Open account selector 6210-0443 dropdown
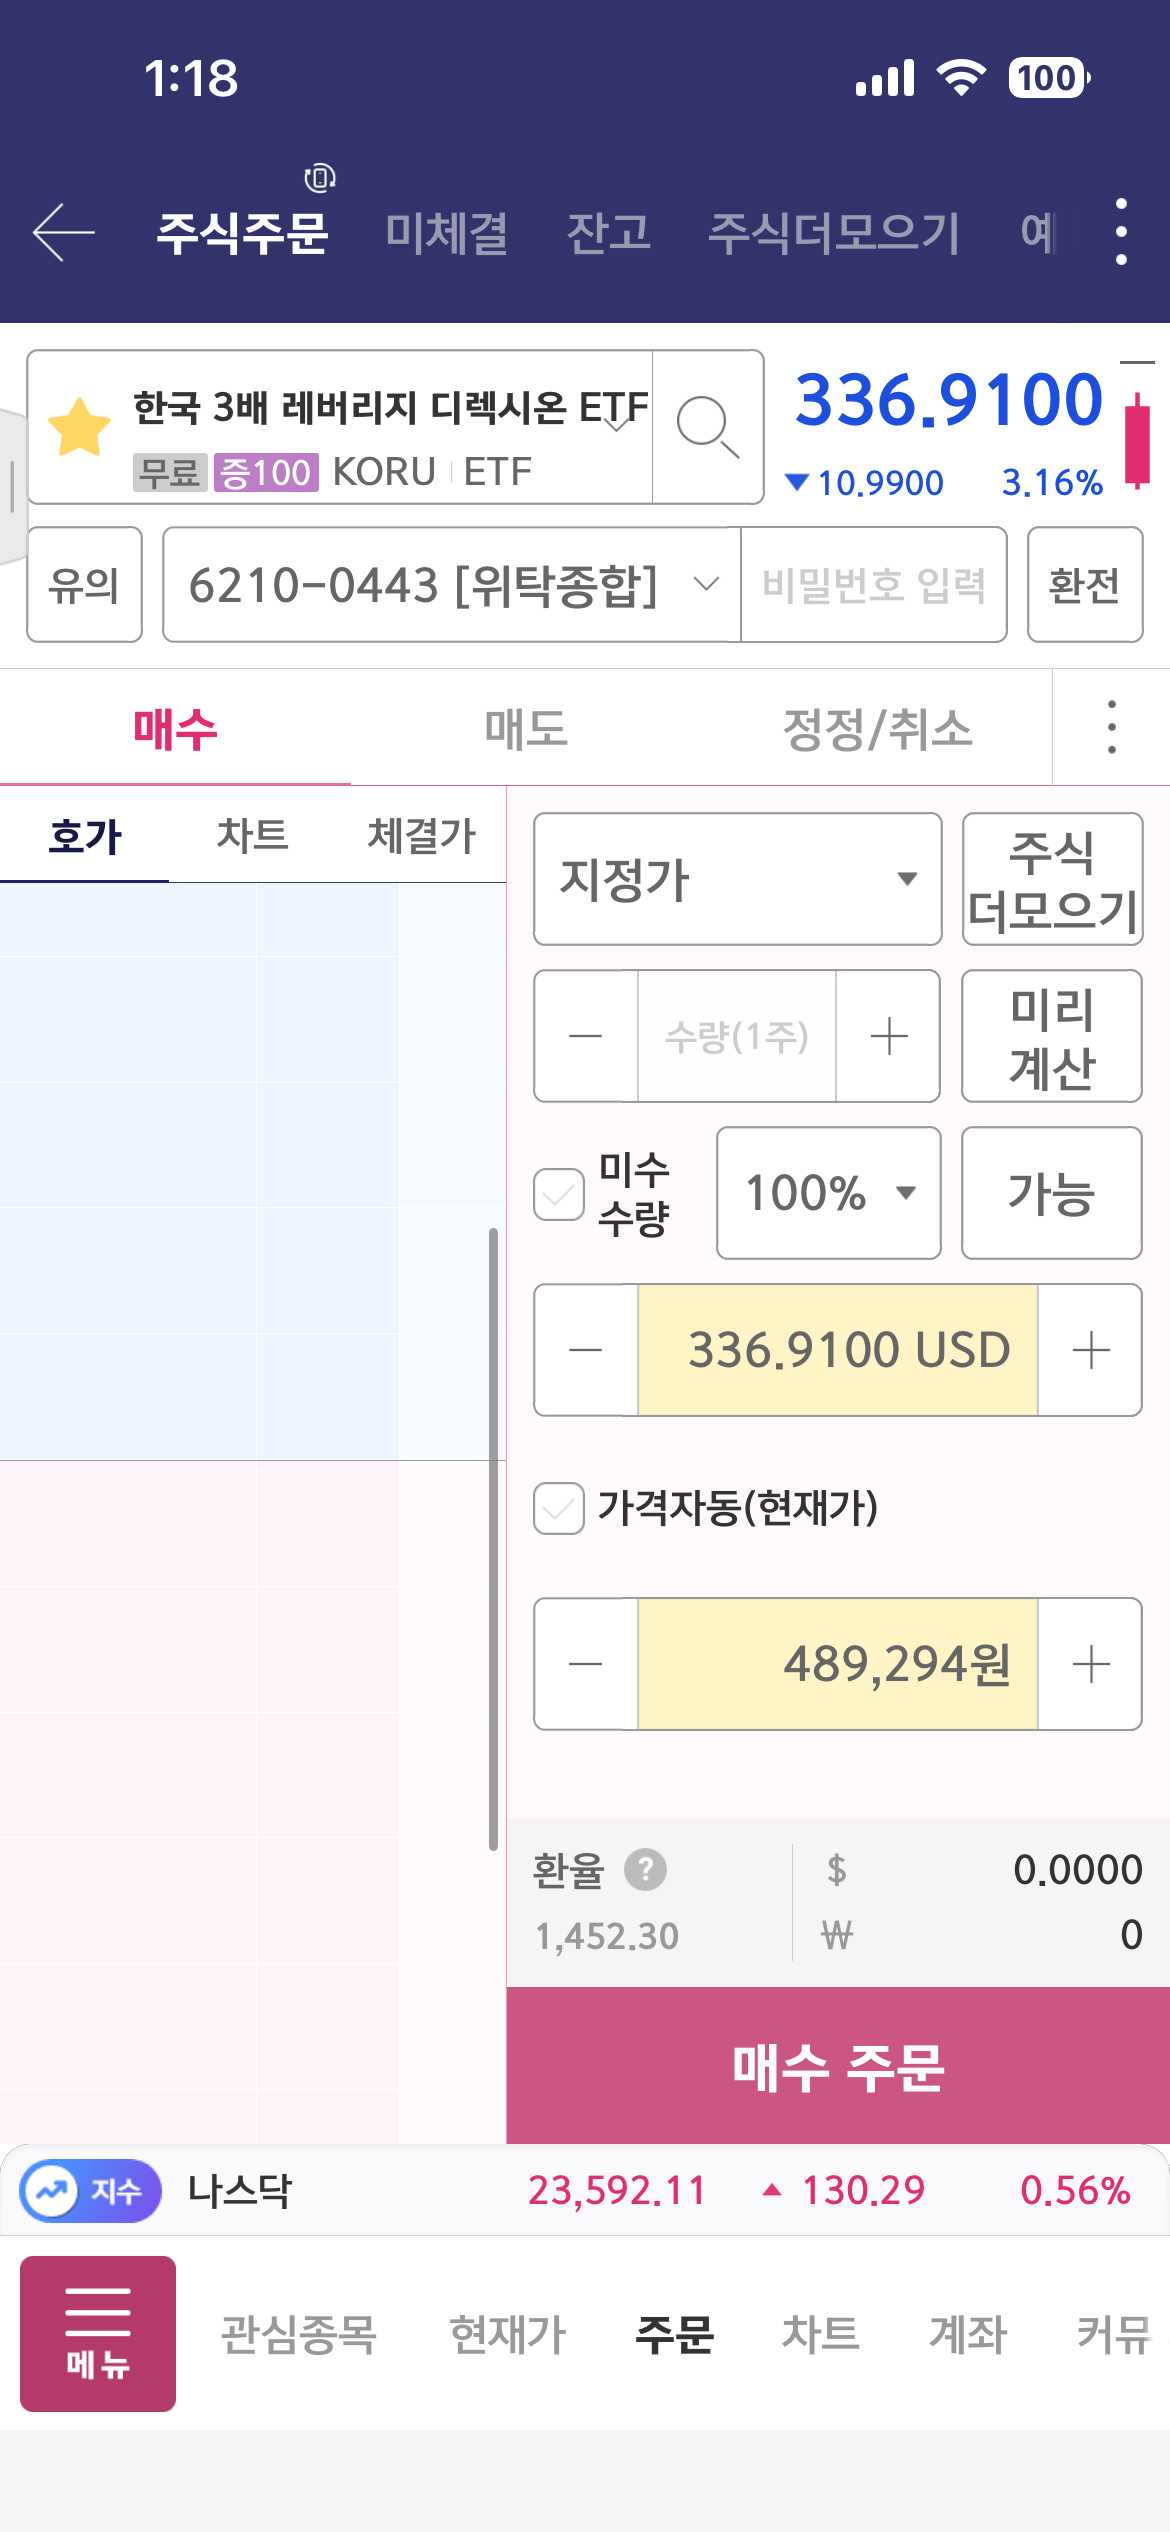This screenshot has height=2532, width=1170. (452, 585)
